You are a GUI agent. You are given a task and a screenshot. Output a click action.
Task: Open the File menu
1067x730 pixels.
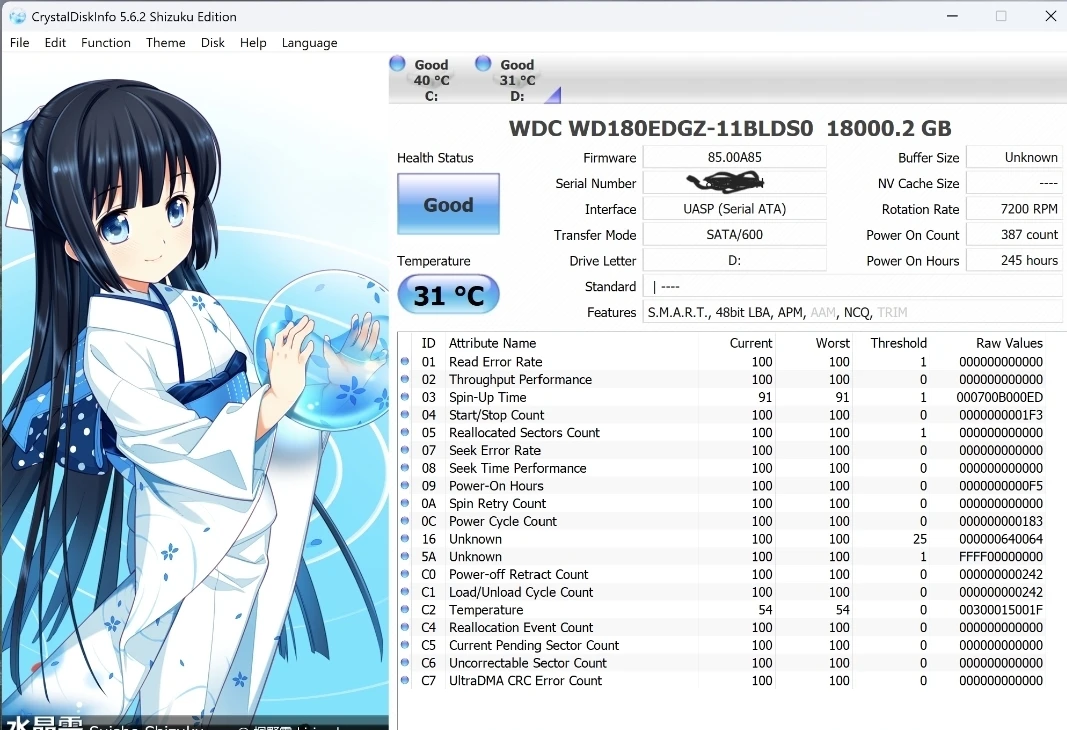[x=20, y=42]
